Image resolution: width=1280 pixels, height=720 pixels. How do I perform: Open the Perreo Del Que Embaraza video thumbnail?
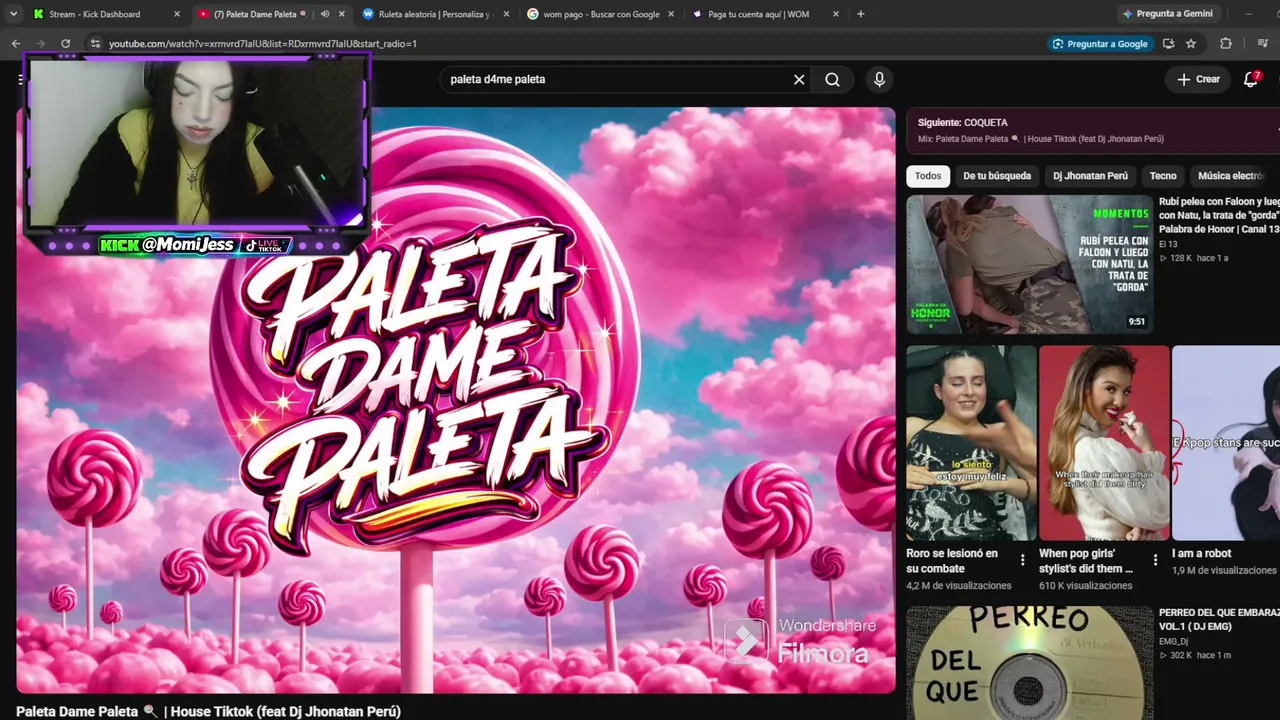[x=1030, y=663]
